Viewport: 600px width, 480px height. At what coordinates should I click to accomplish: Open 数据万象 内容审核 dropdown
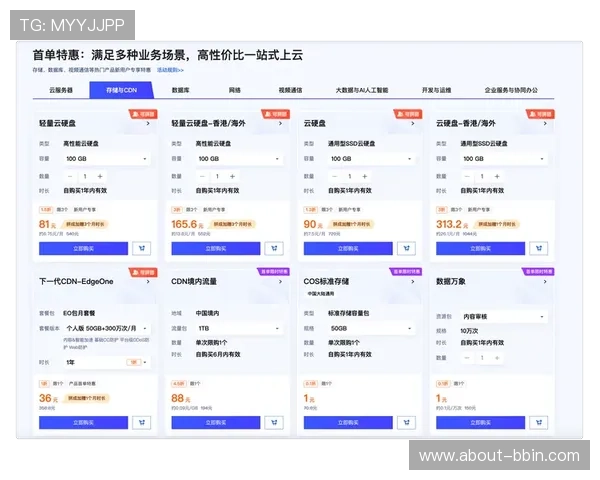504,317
